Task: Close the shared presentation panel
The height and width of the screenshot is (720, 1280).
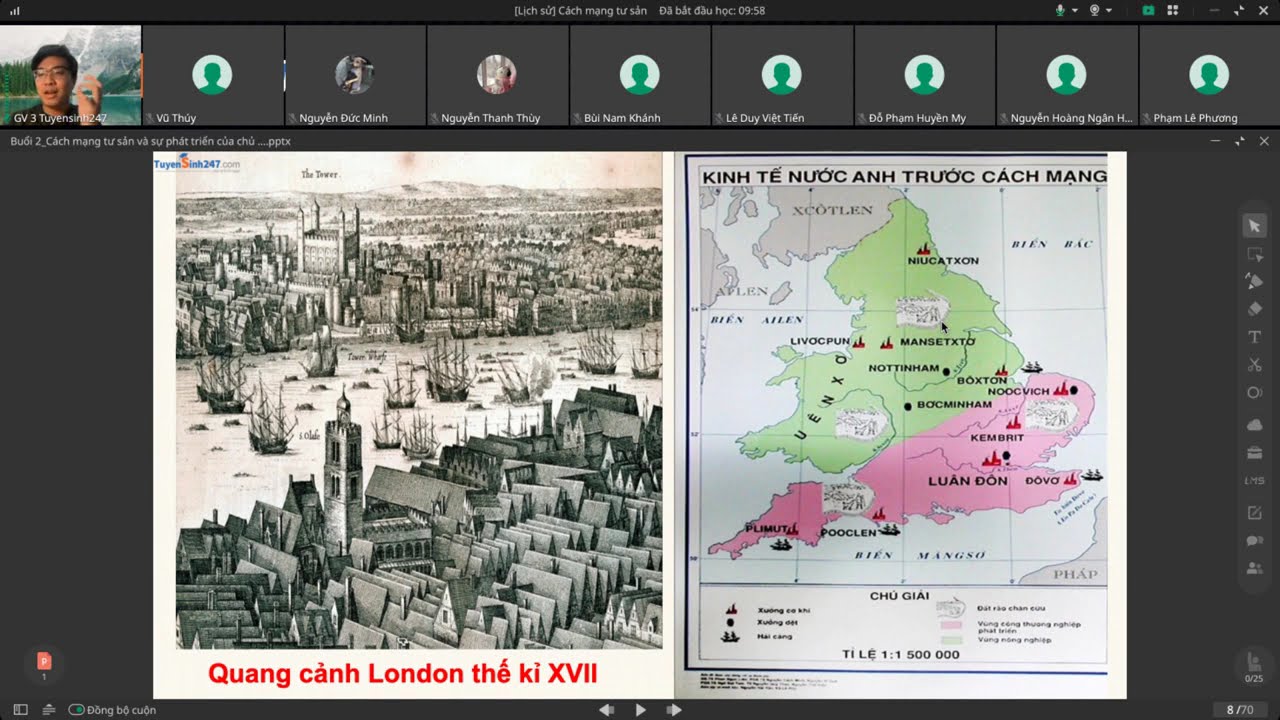Action: [x=1264, y=141]
